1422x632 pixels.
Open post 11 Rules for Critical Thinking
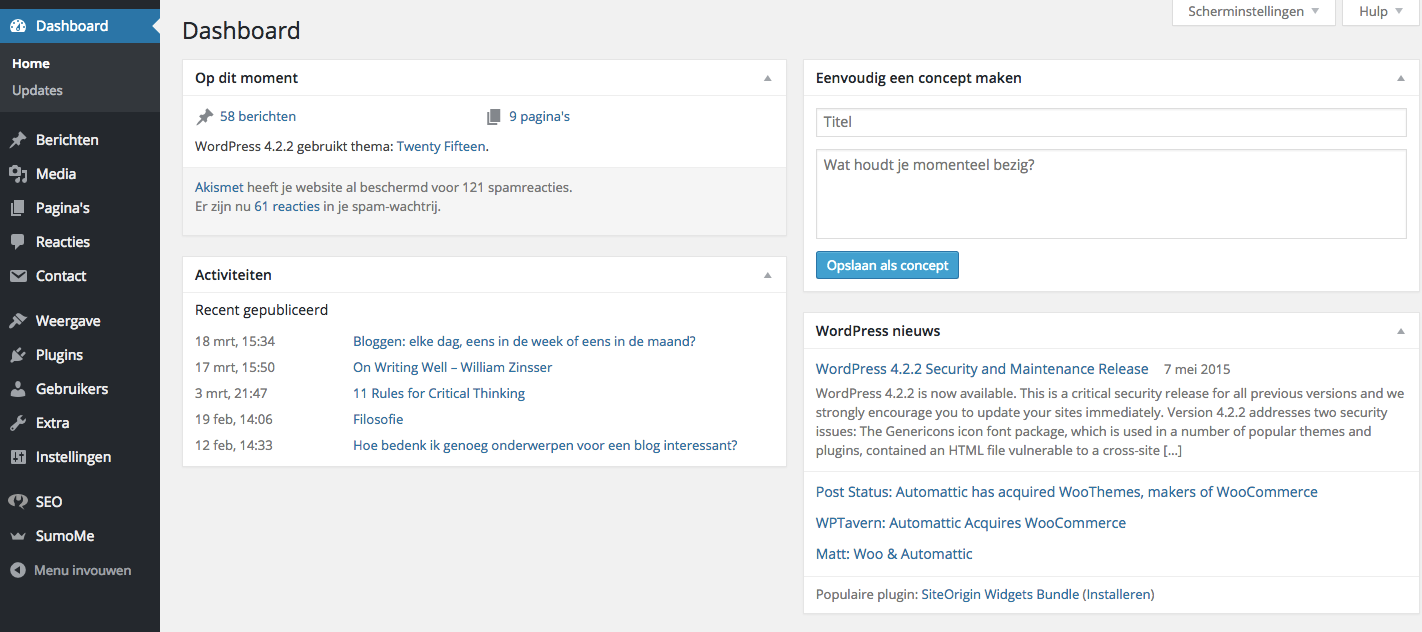tap(439, 393)
